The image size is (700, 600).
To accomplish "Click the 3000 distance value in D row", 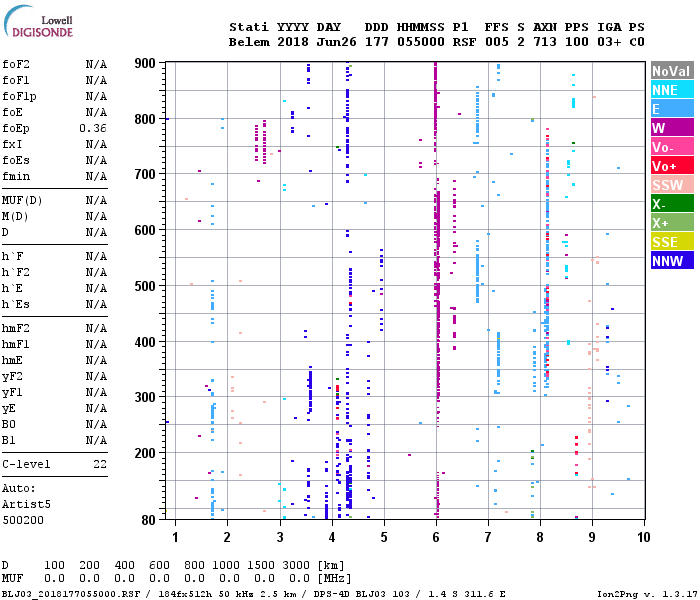I will (x=296, y=565).
